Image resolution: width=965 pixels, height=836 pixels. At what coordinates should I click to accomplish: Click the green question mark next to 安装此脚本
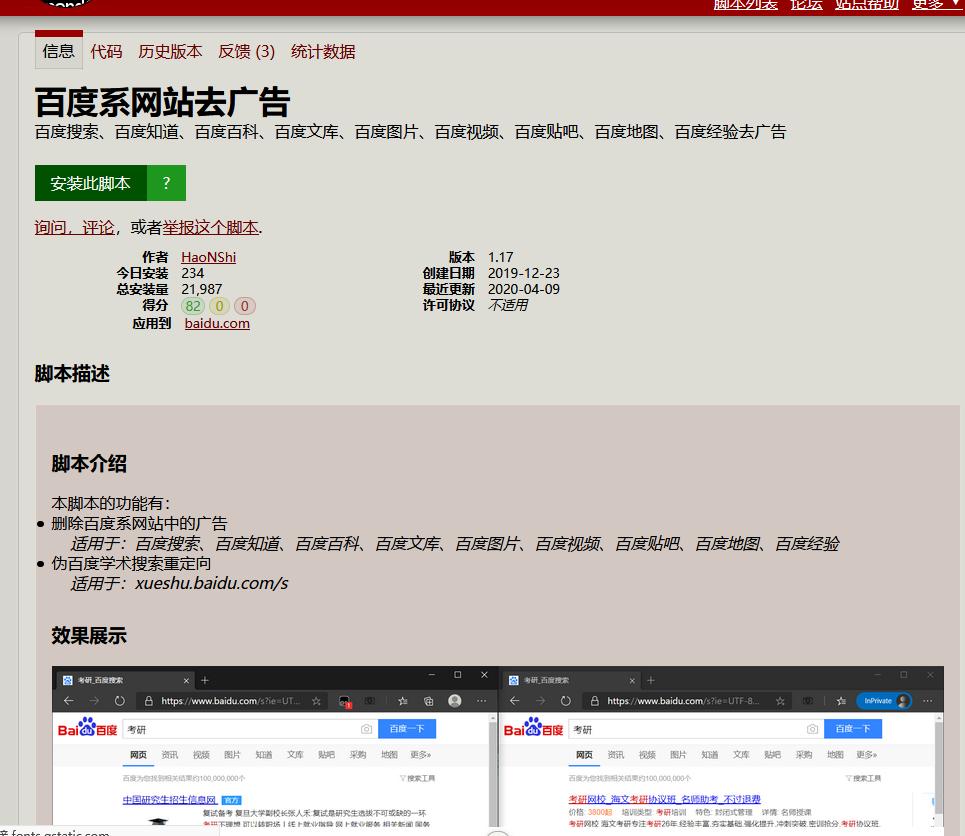coord(165,183)
